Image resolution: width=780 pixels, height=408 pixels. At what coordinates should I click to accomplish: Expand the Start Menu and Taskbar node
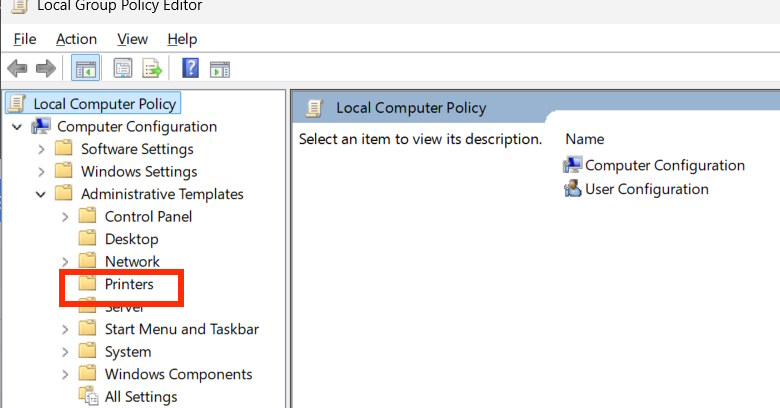coord(65,329)
